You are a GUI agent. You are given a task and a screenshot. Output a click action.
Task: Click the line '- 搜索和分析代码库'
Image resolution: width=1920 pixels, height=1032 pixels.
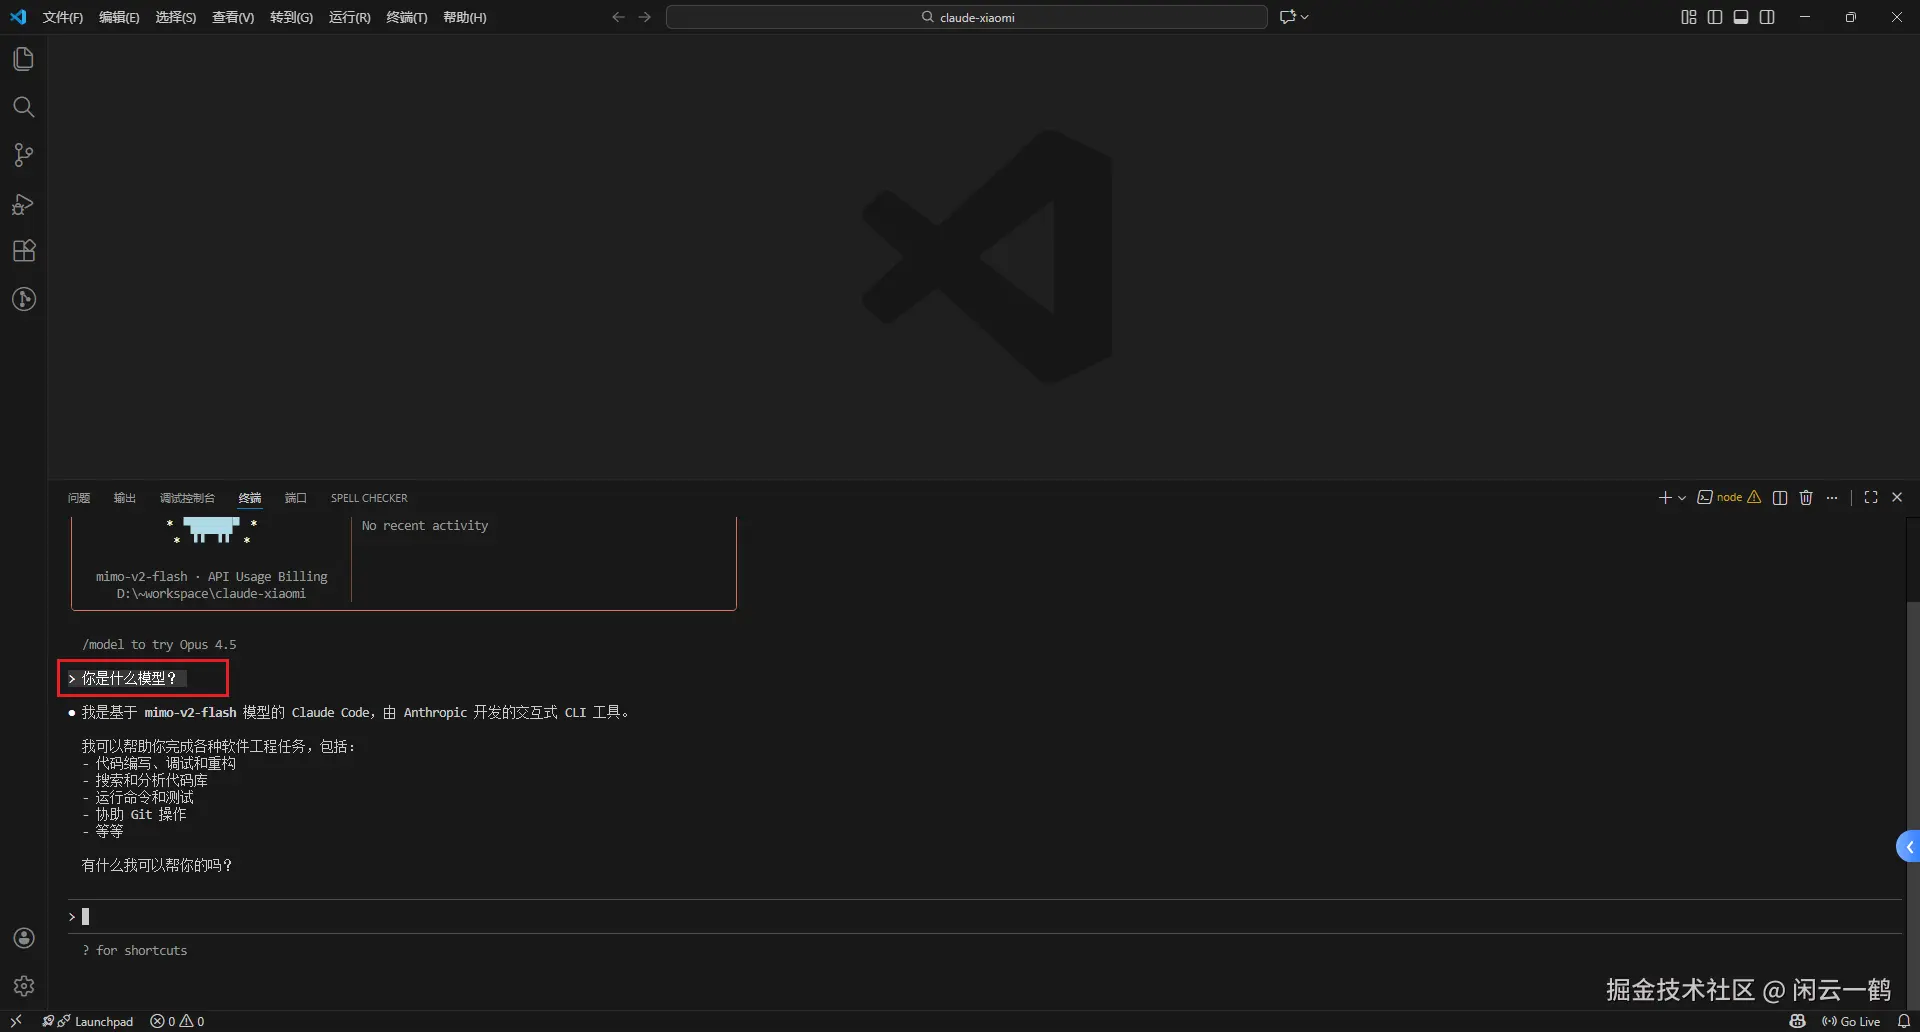145,781
